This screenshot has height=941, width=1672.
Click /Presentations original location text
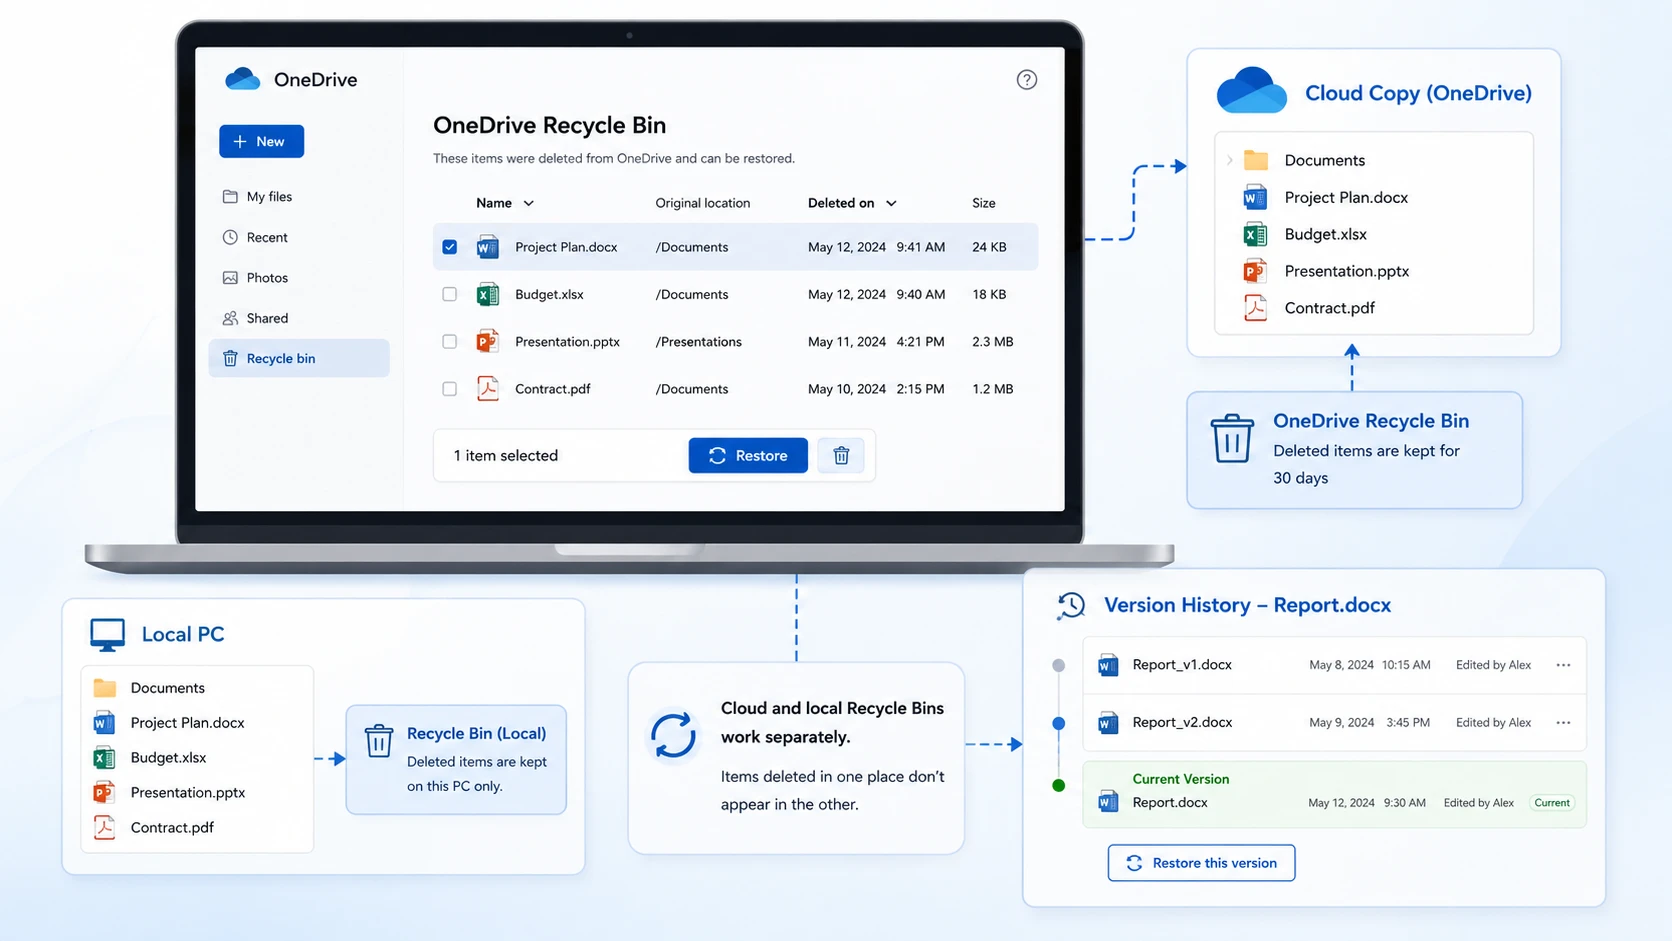698,341
